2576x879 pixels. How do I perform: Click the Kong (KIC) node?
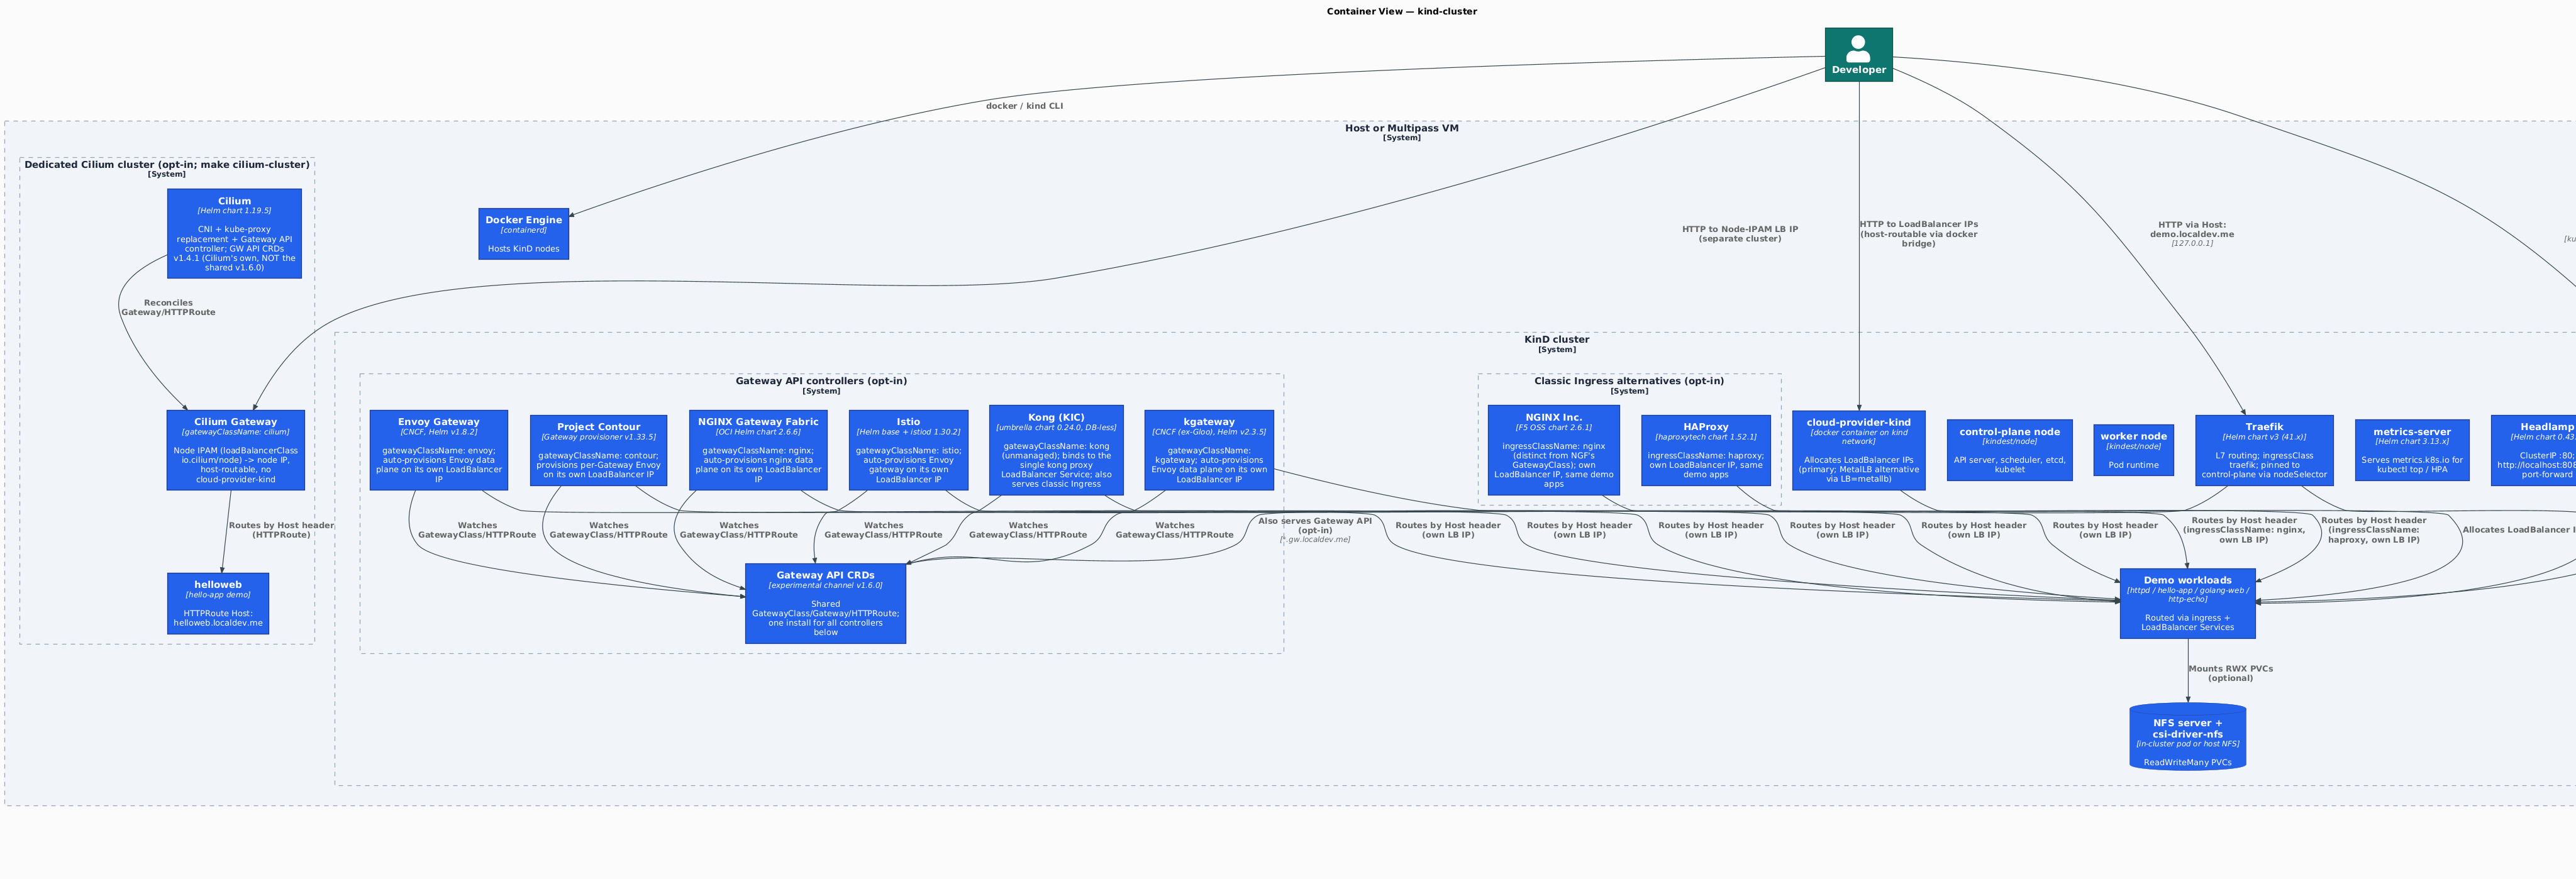coord(1056,450)
